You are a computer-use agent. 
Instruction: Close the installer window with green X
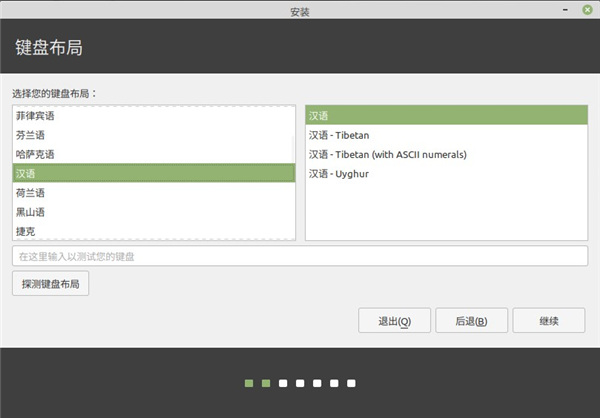586,11
